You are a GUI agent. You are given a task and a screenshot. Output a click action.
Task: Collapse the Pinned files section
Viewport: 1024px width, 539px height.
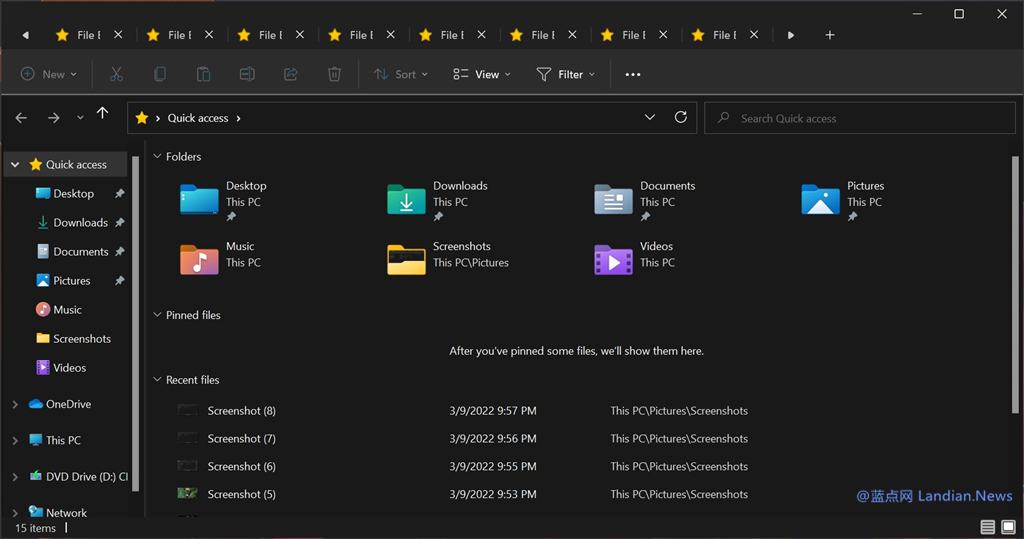click(x=157, y=315)
